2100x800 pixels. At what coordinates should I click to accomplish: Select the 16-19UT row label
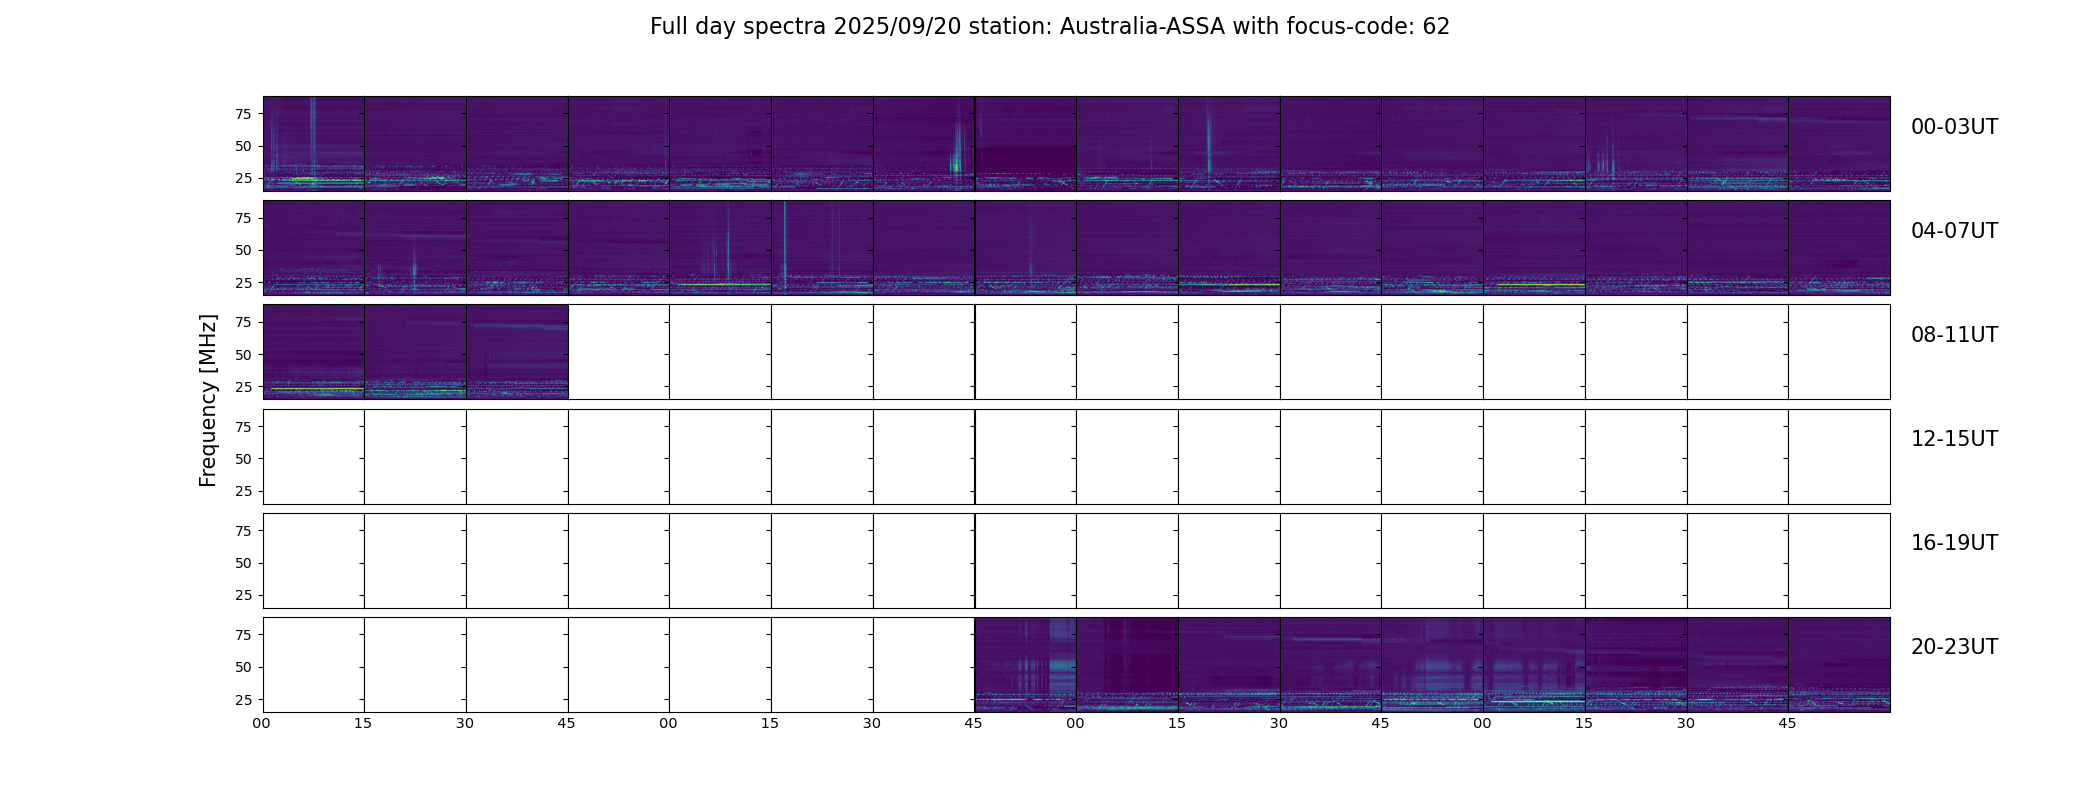pyautogui.click(x=1953, y=543)
